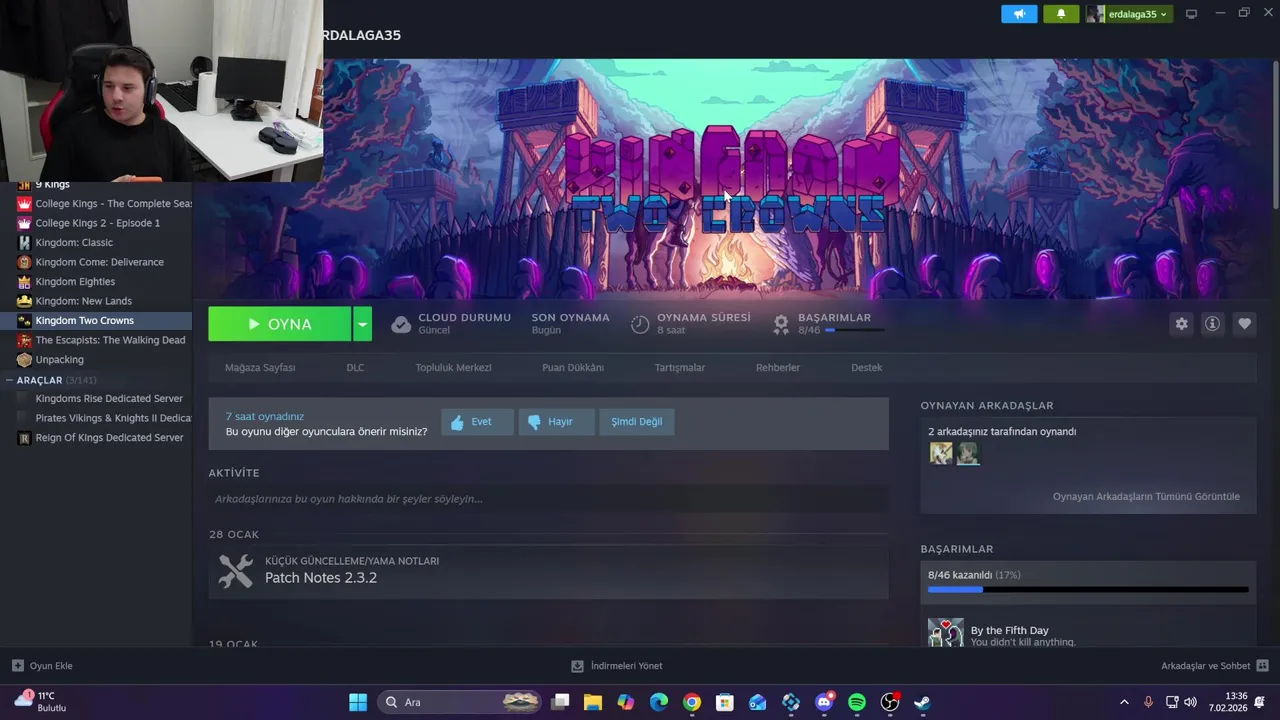
Task: Open Microsoft Edge from the taskbar
Action: [659, 702]
